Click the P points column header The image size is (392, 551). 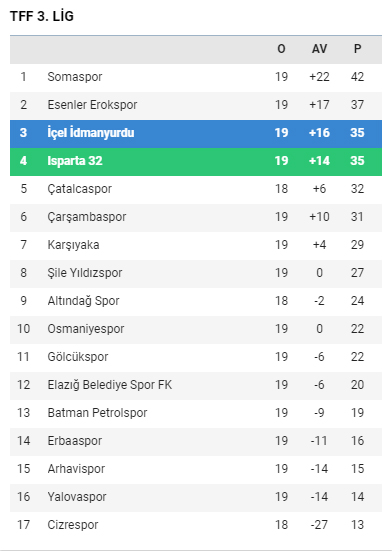pos(357,49)
